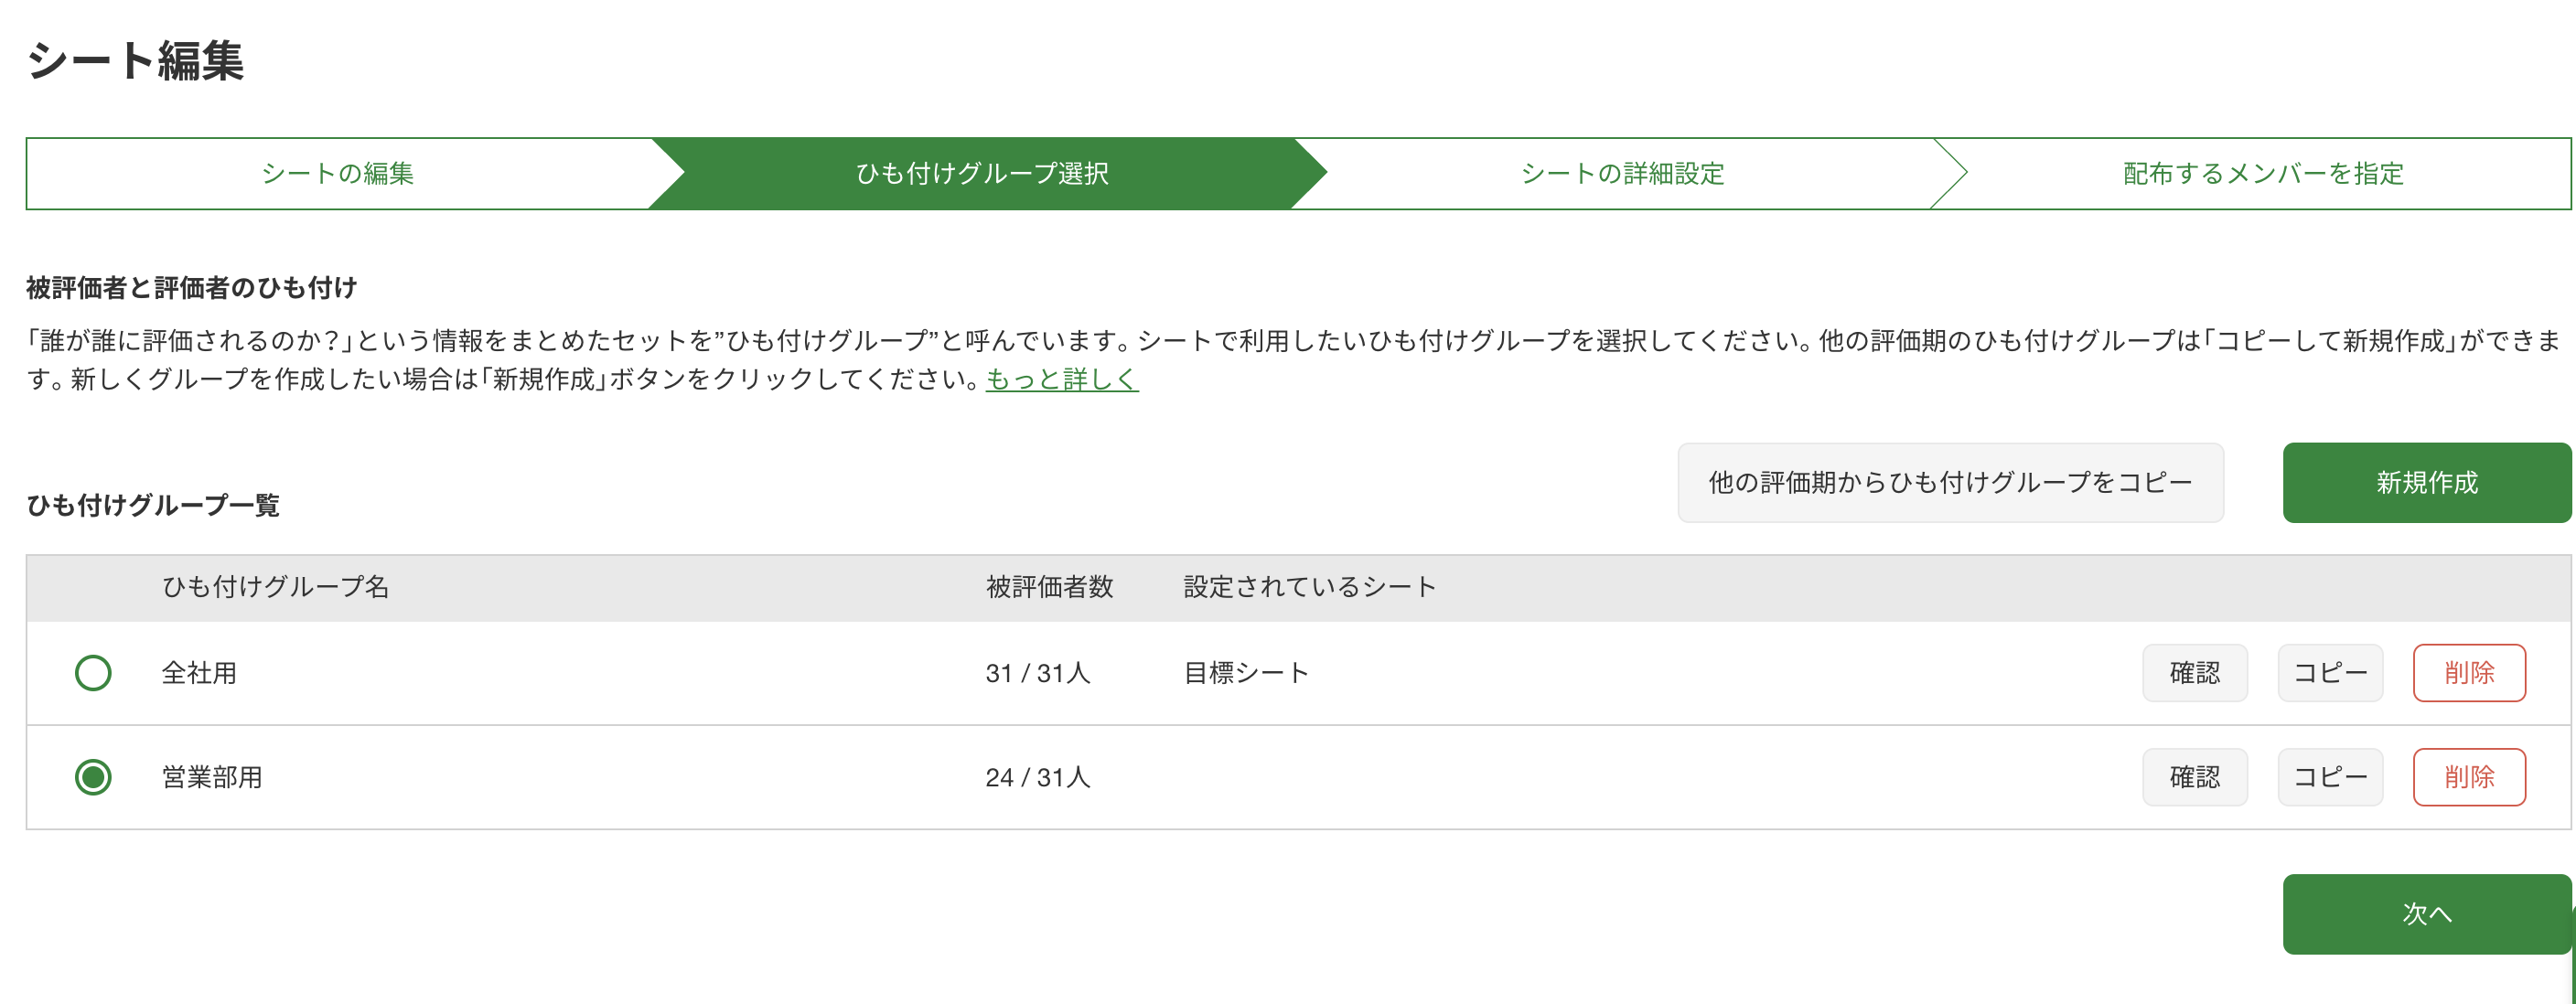Go to シートの編集 step
The height and width of the screenshot is (1004, 2576).
pos(338,174)
